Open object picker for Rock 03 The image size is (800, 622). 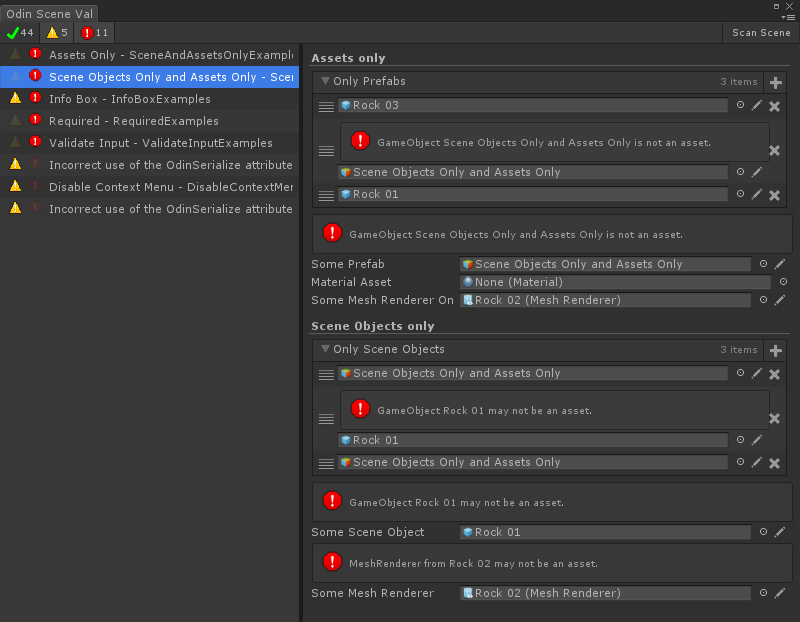pos(740,105)
